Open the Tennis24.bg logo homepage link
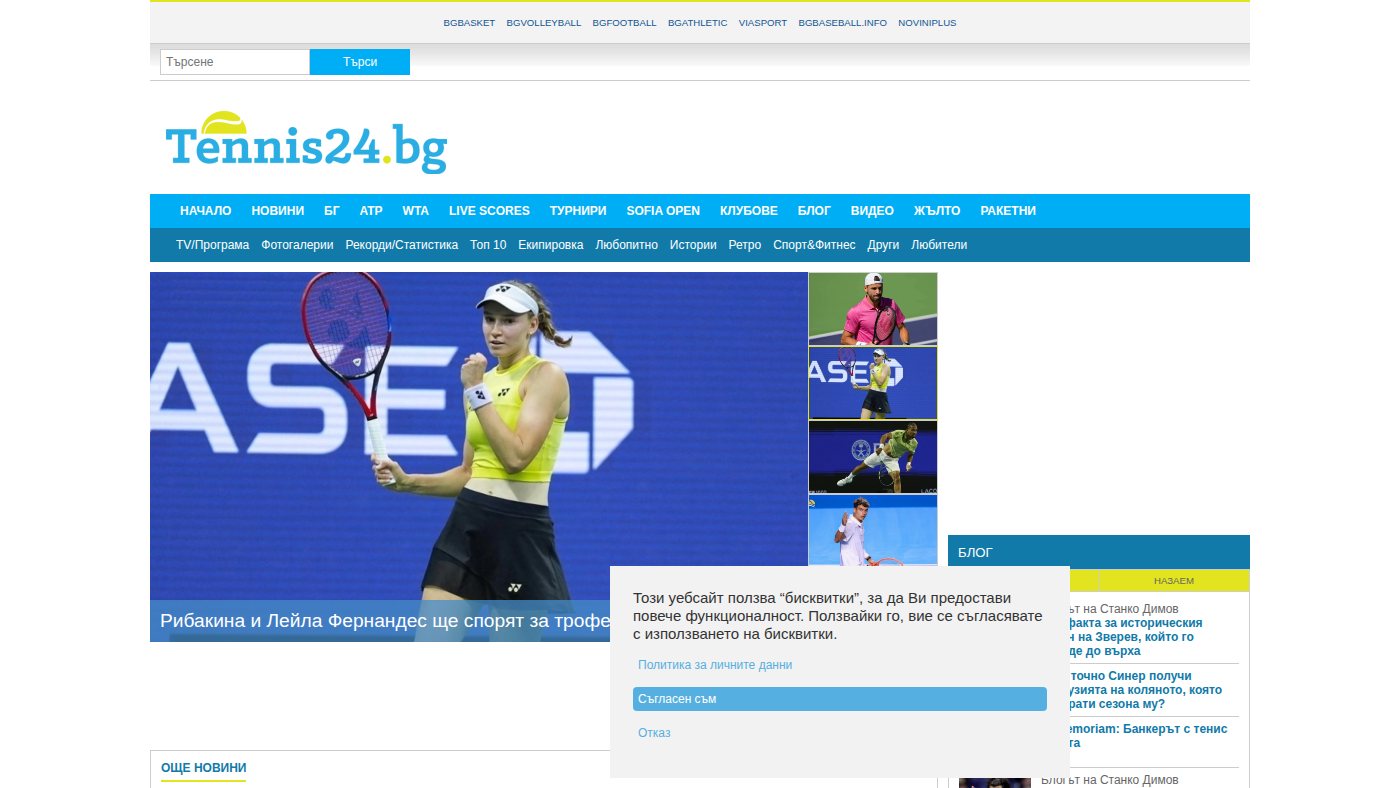This screenshot has height=788, width=1400. [x=306, y=143]
